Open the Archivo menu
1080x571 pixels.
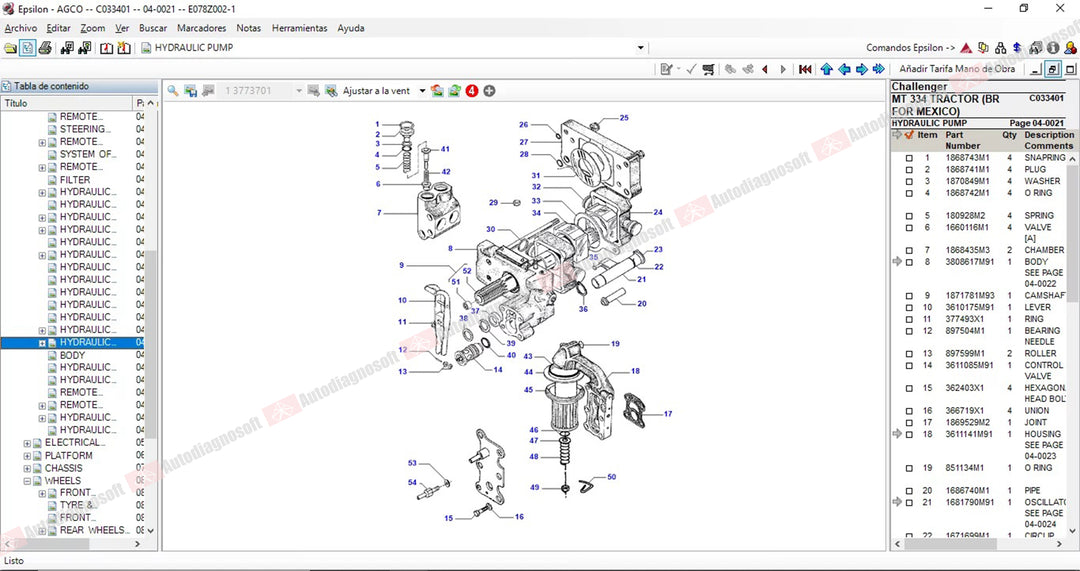click(21, 28)
